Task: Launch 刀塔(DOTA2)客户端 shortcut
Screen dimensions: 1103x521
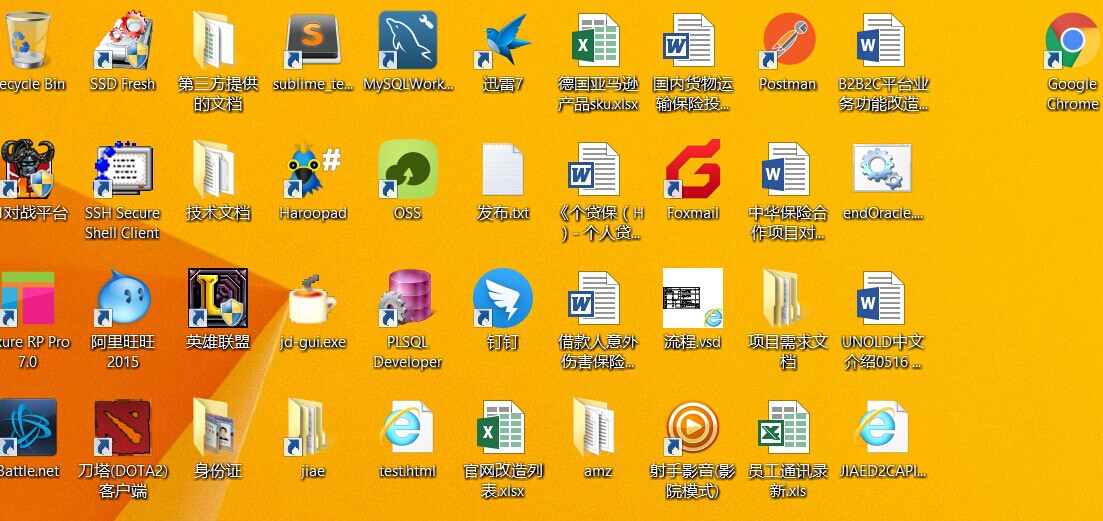Action: pos(123,427)
